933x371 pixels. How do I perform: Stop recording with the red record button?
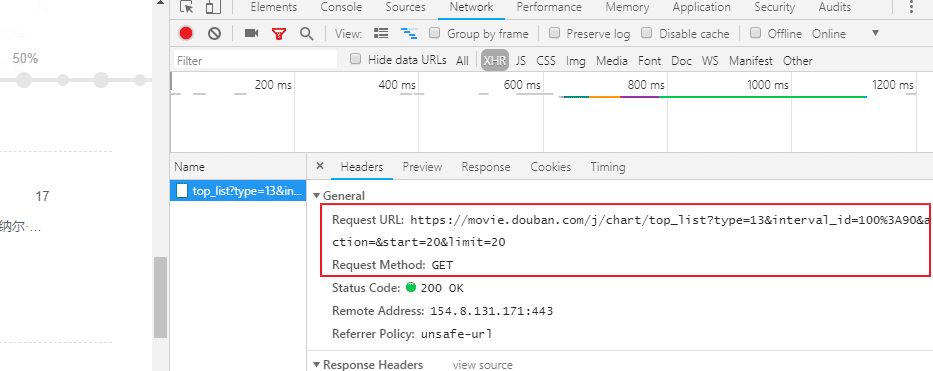pos(186,33)
